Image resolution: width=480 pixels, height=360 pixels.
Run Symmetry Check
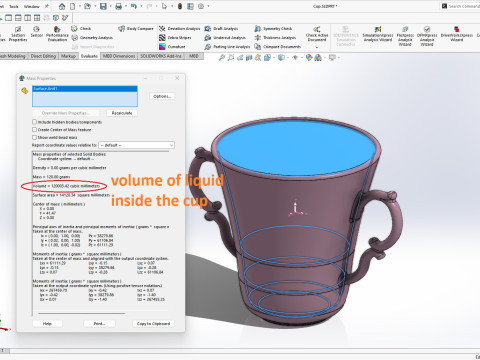coord(273,29)
